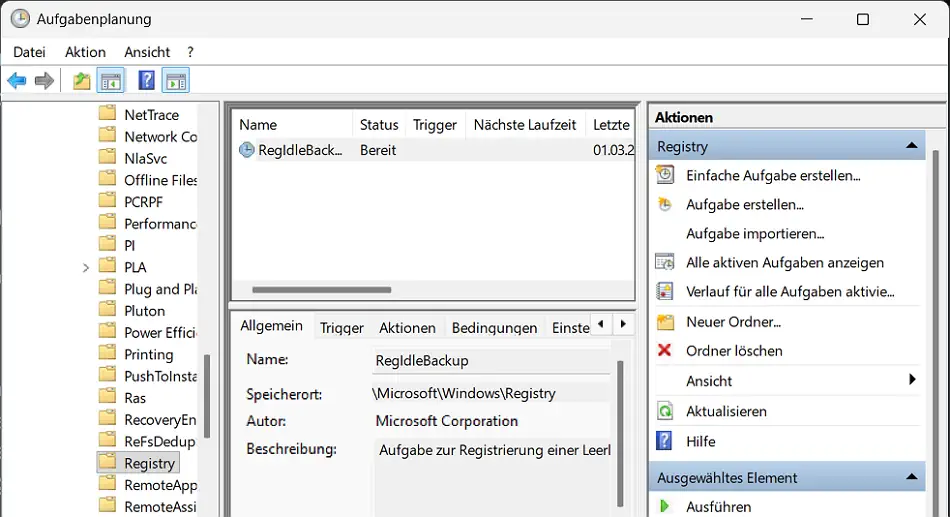The image size is (950, 517).
Task: Click the Pluton folder icon
Action: [107, 309]
